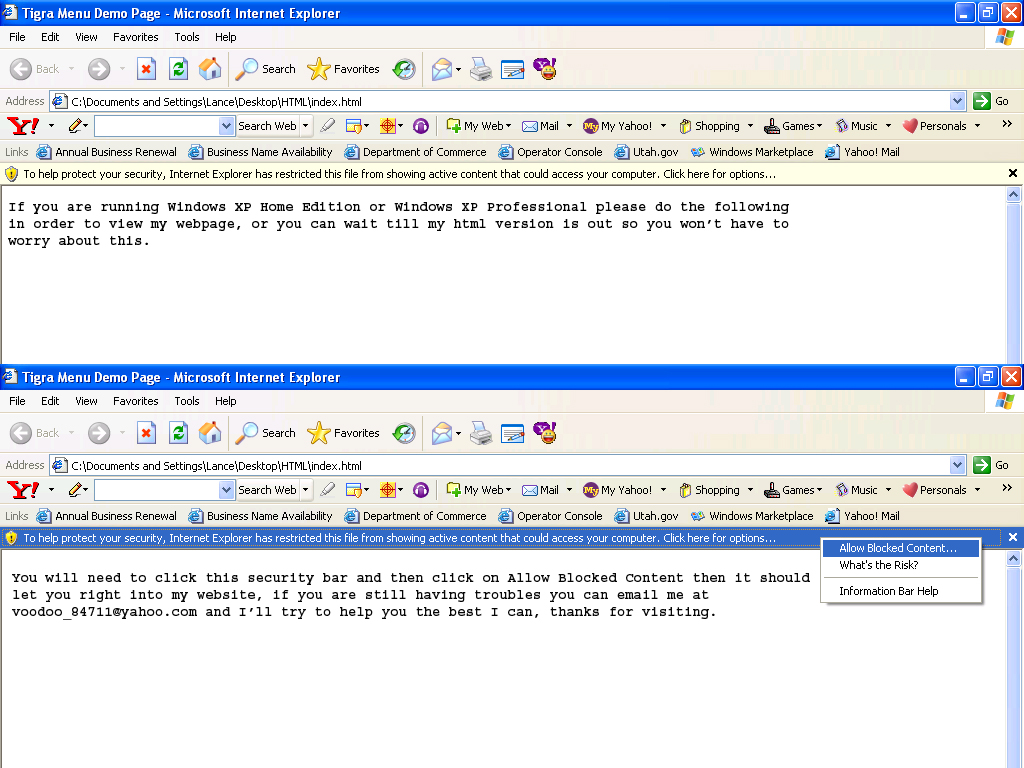The image size is (1024, 768).
Task: Click Yahoo! Mail link in lower links bar
Action: click(x=862, y=516)
